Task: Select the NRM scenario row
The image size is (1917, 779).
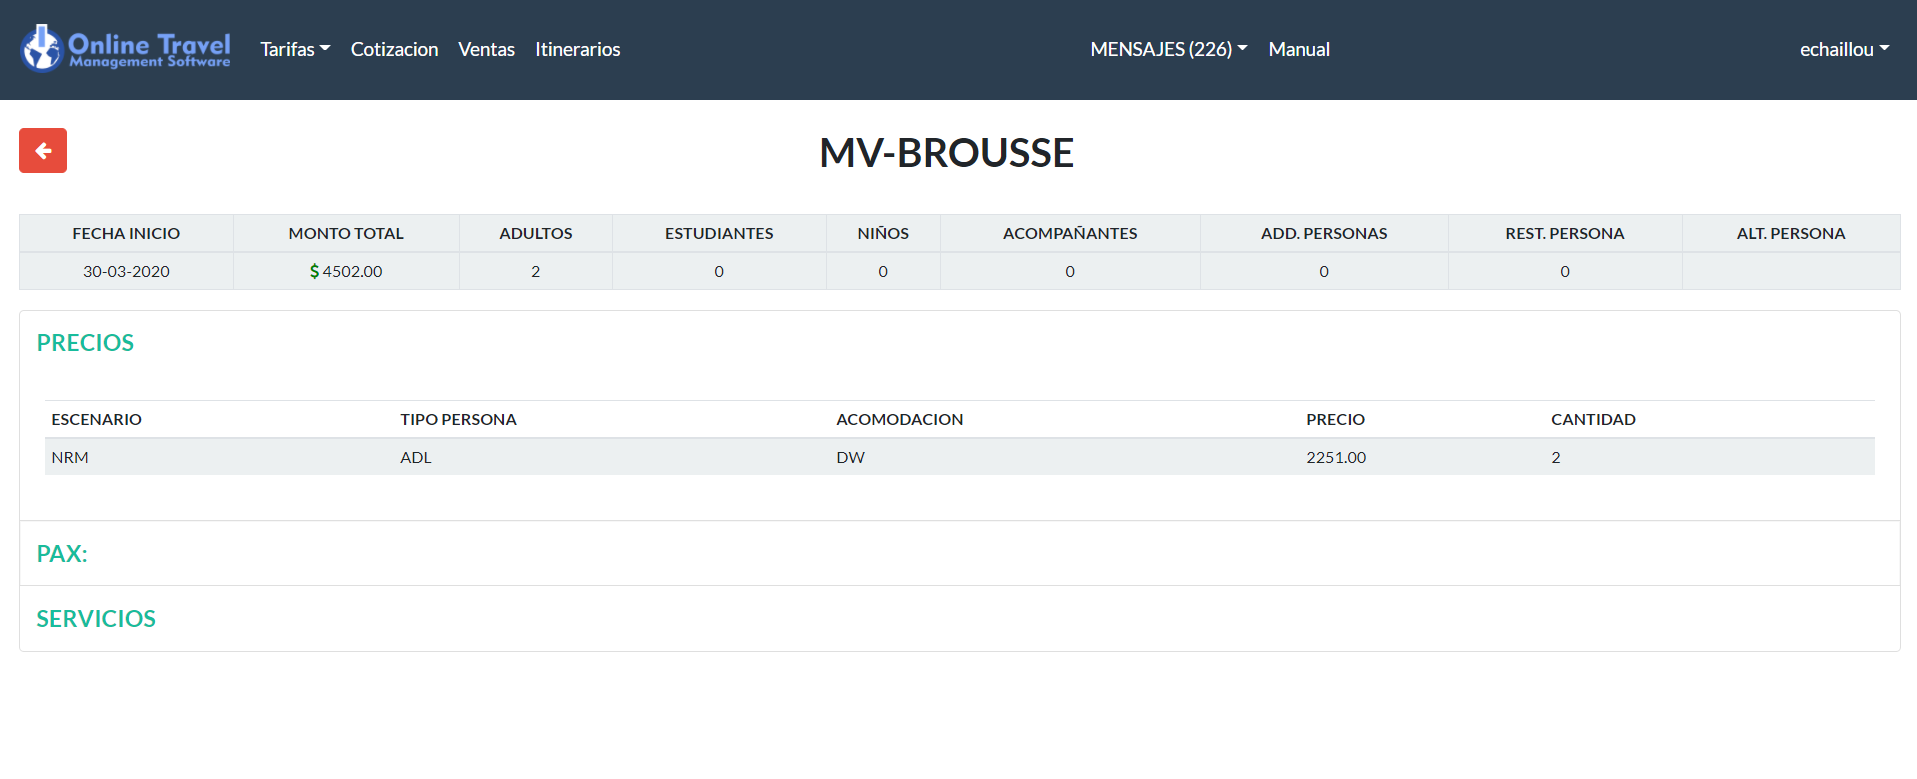Action: pyautogui.click(x=70, y=457)
